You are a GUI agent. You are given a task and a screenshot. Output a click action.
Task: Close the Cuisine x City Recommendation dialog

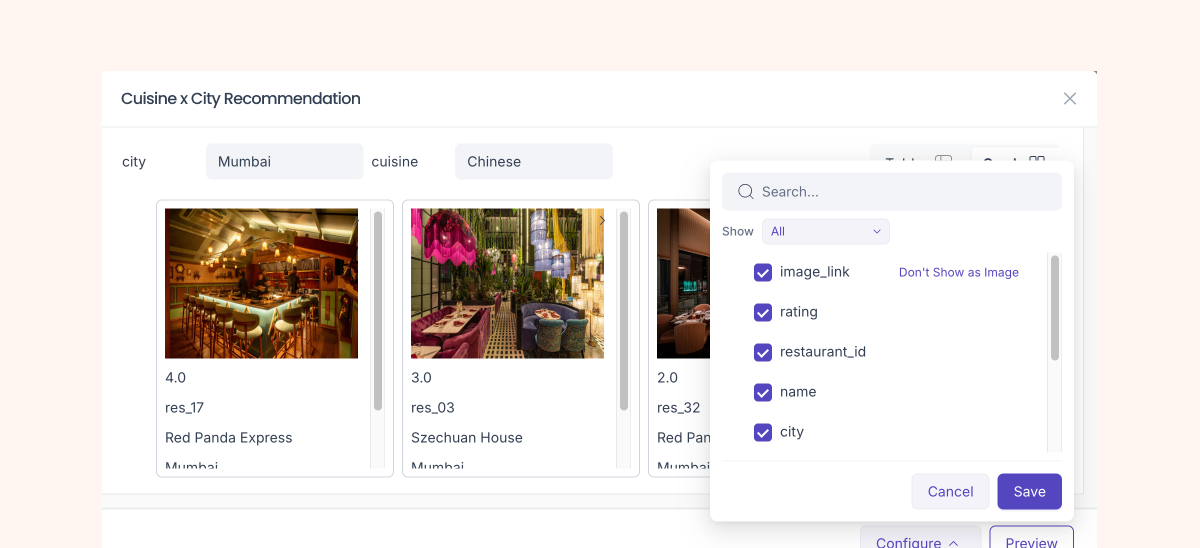coord(1069,98)
